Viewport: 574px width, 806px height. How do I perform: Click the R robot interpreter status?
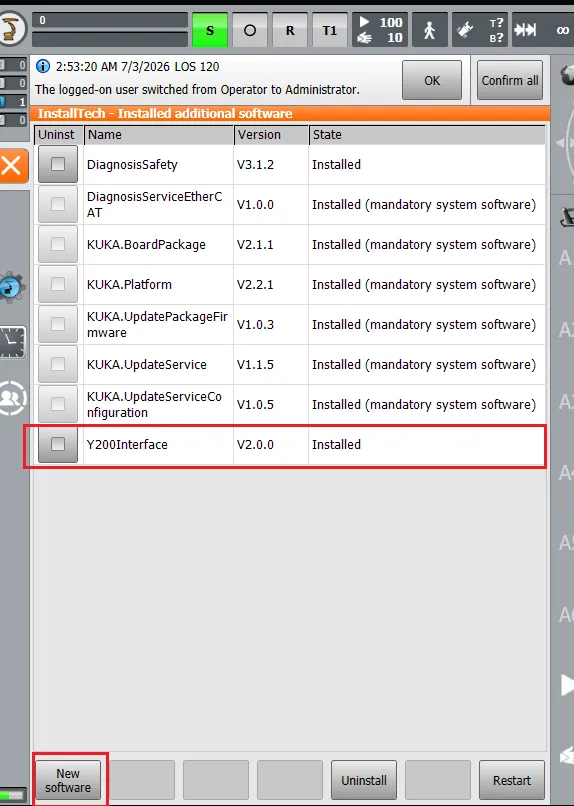[290, 30]
